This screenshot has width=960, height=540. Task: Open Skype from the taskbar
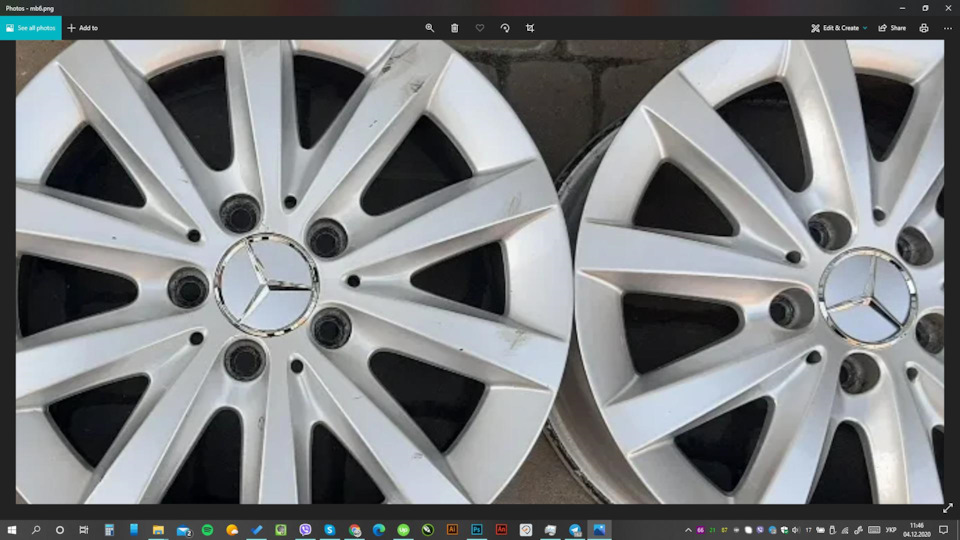point(330,530)
